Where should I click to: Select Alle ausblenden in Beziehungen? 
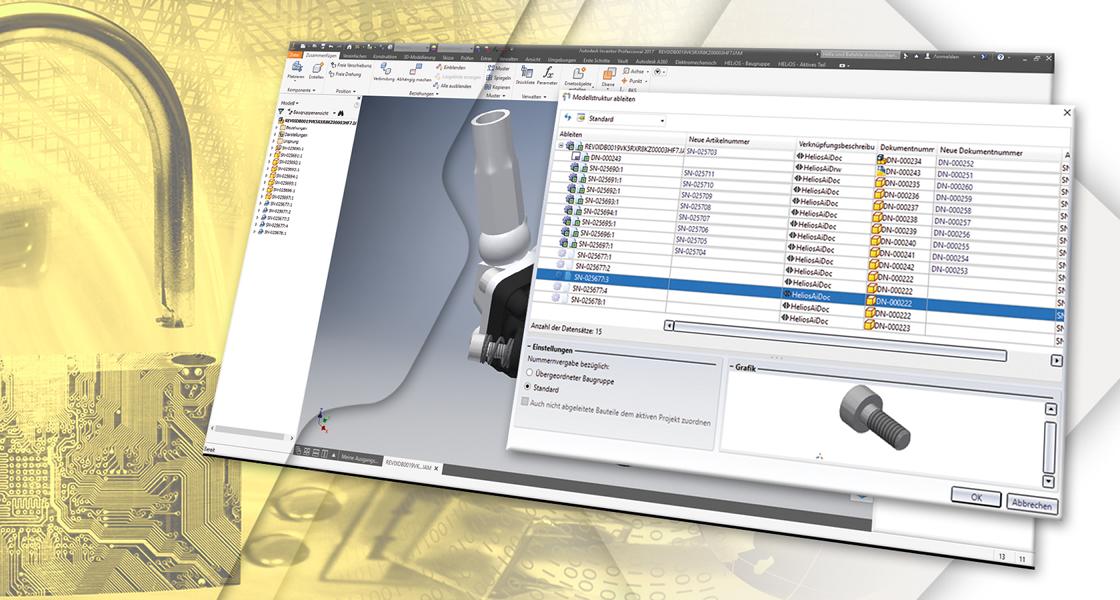click(x=452, y=86)
